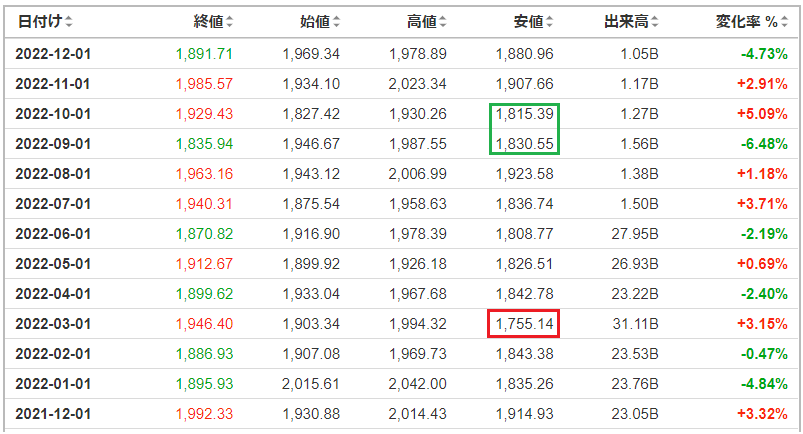
Task: Click volume value 1.05B
Action: coord(639,54)
